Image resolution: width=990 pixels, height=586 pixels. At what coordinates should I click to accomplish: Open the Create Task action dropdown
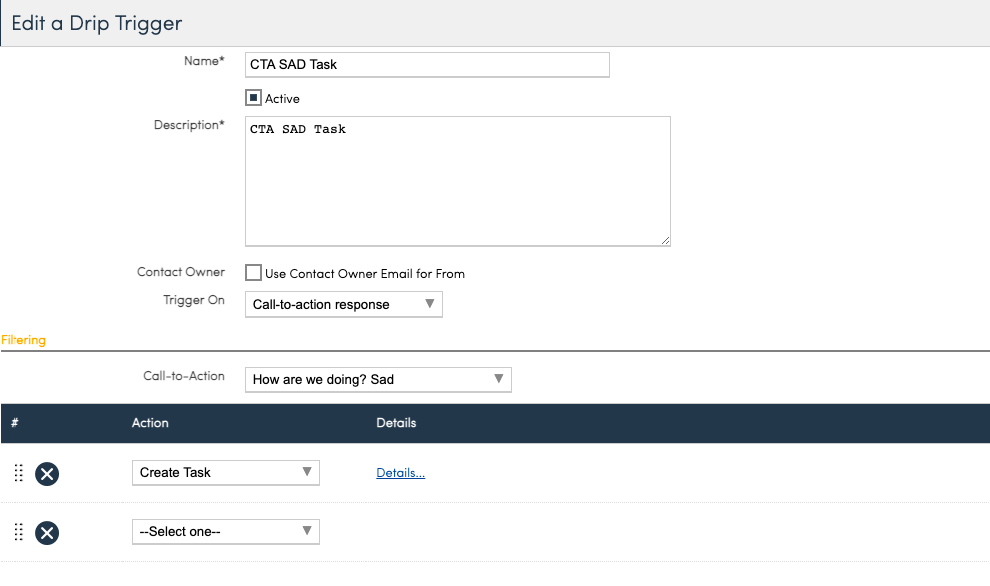[225, 473]
